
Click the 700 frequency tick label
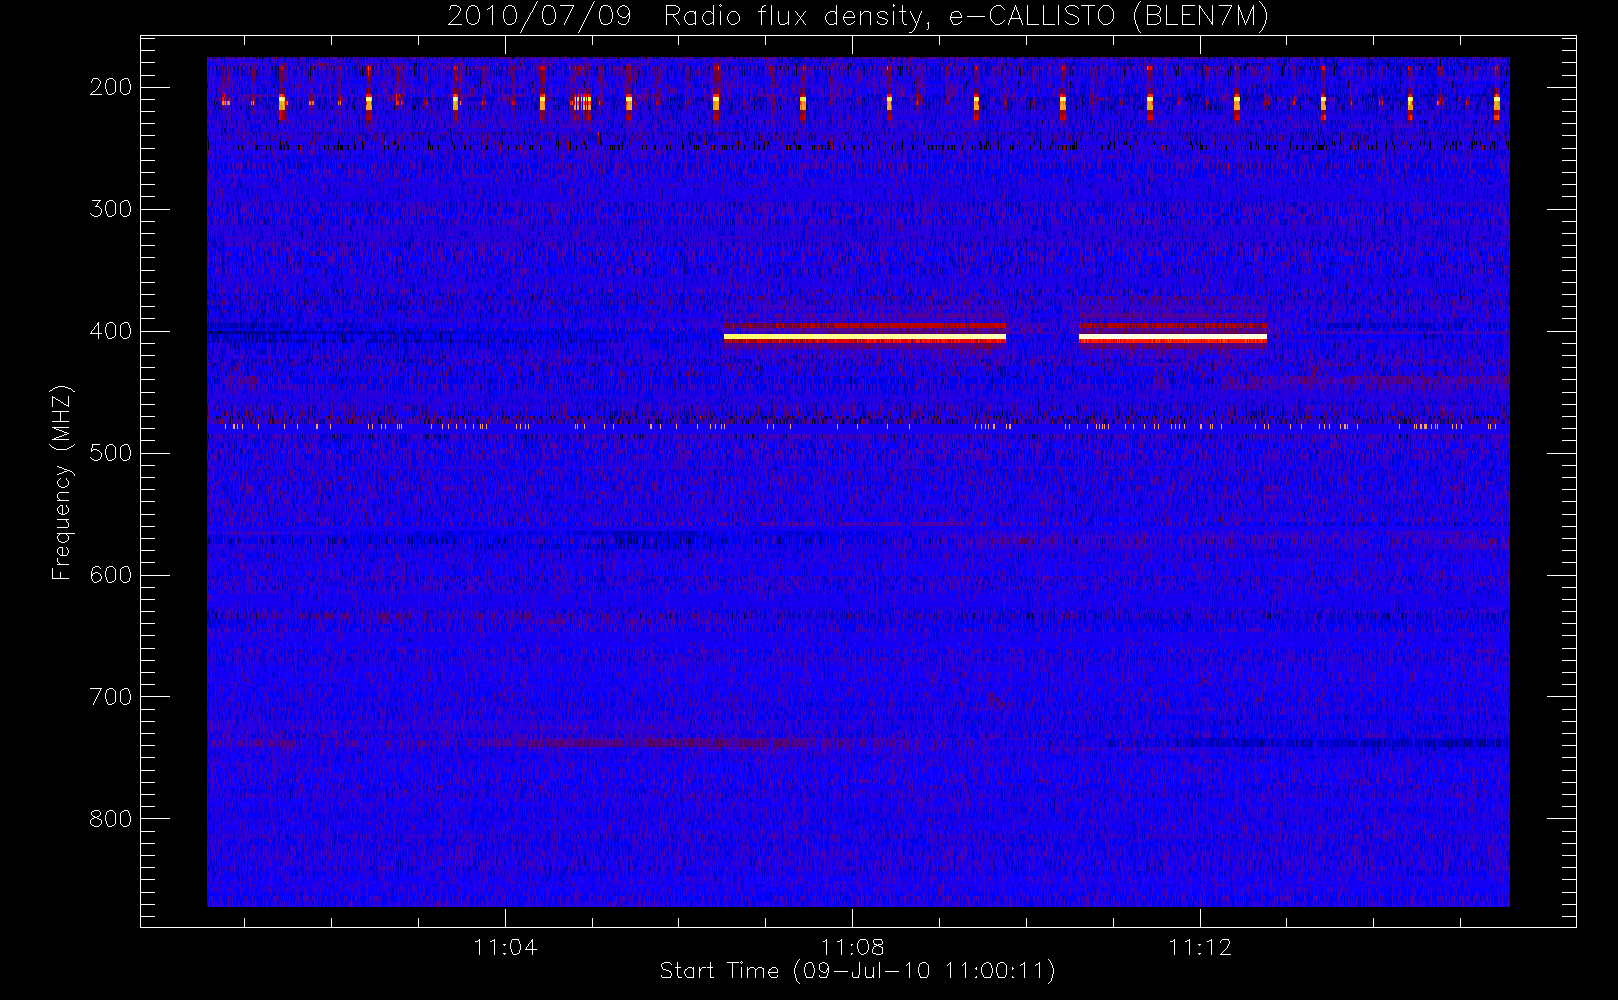click(x=111, y=697)
